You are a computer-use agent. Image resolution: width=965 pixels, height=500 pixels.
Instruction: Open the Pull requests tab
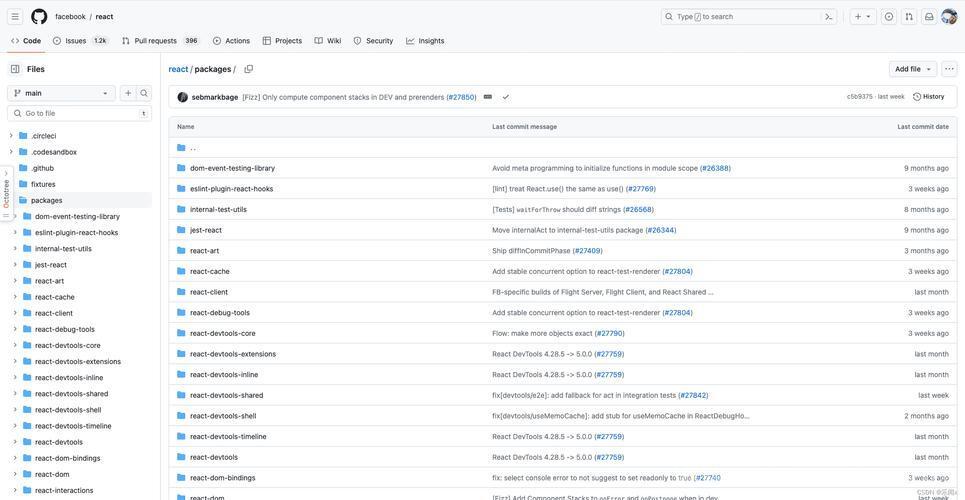(161, 41)
